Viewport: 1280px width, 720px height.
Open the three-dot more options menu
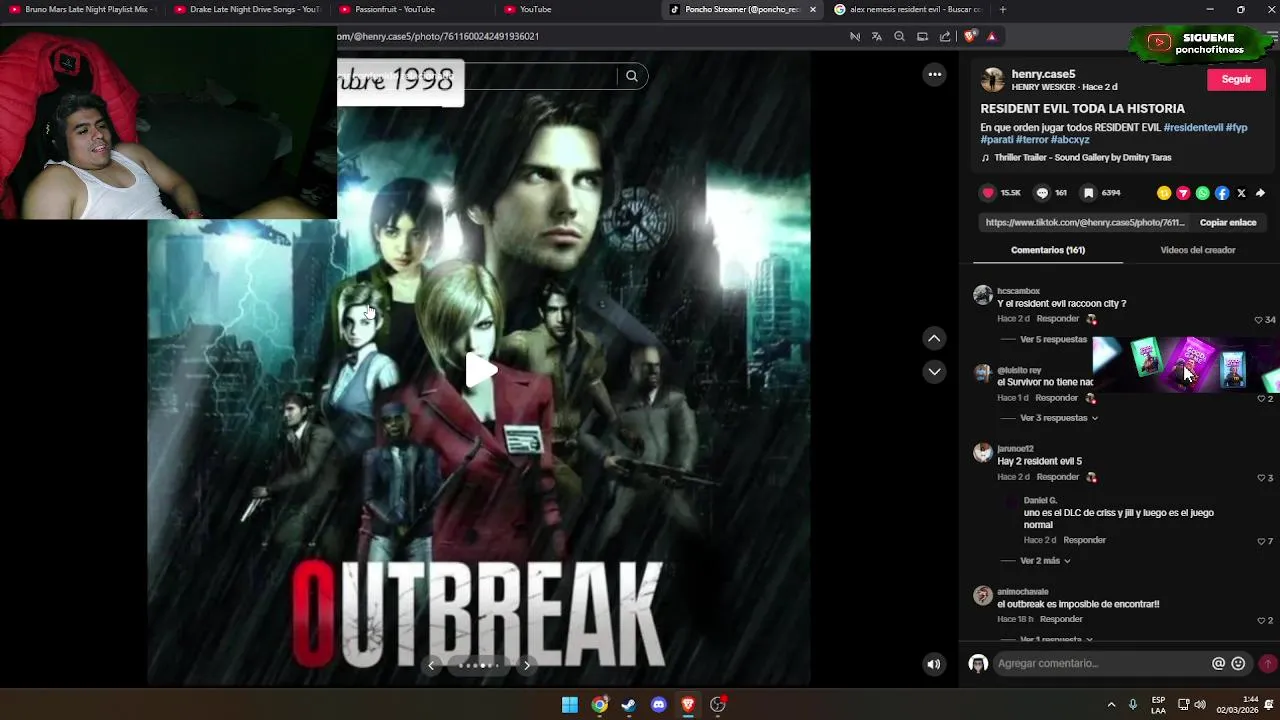point(934,74)
